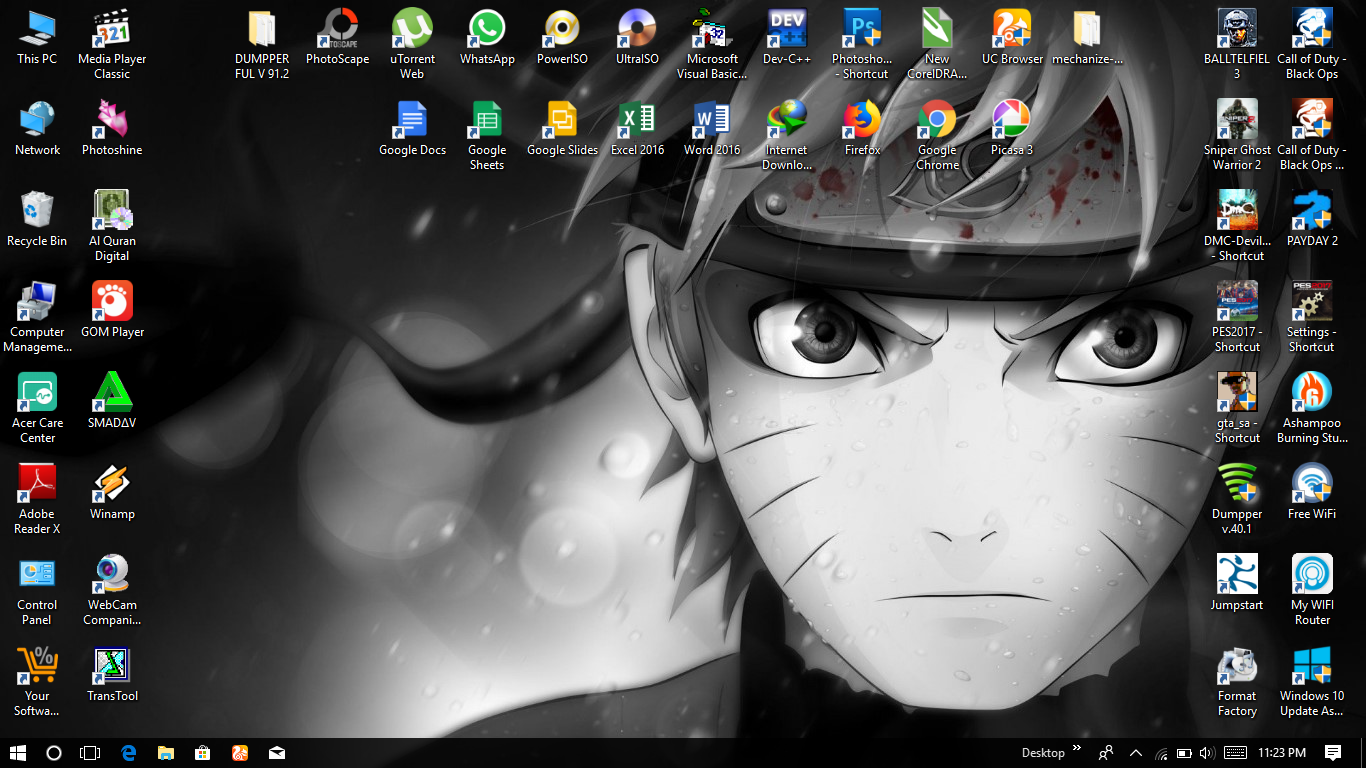
Task: Open the volume control in the tray
Action: coord(1208,753)
